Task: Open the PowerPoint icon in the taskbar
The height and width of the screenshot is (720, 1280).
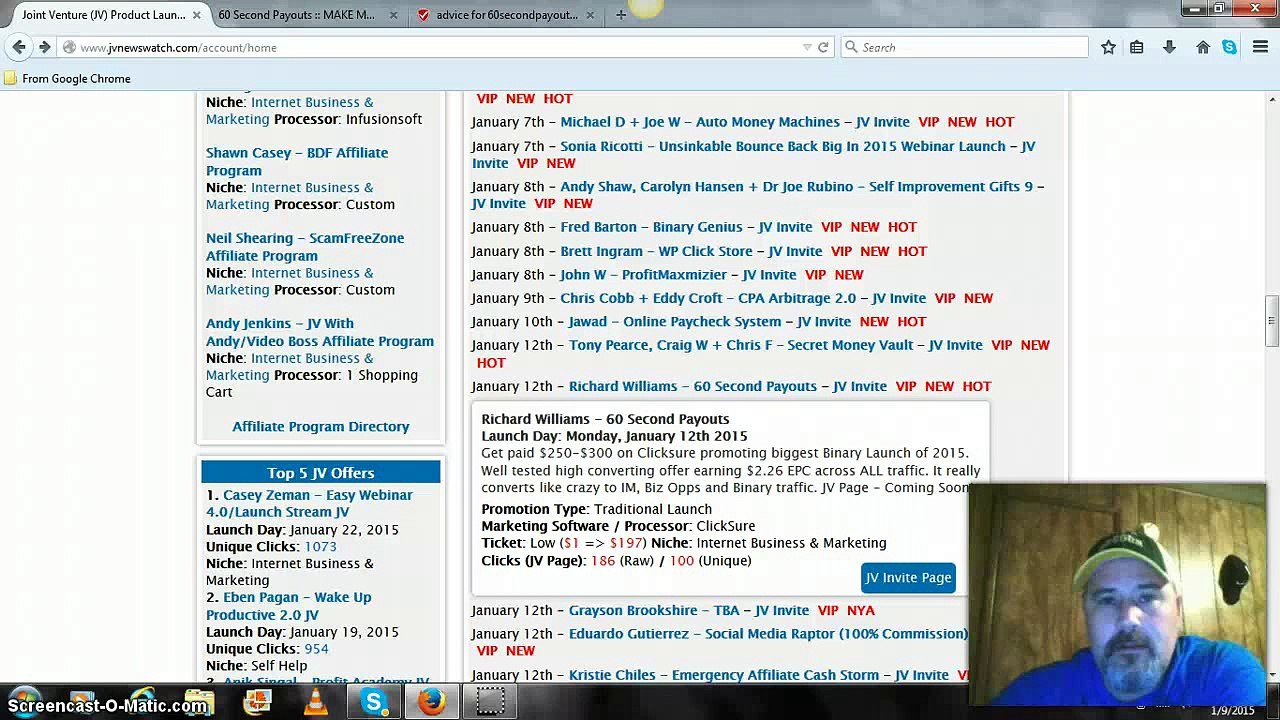Action: click(257, 702)
